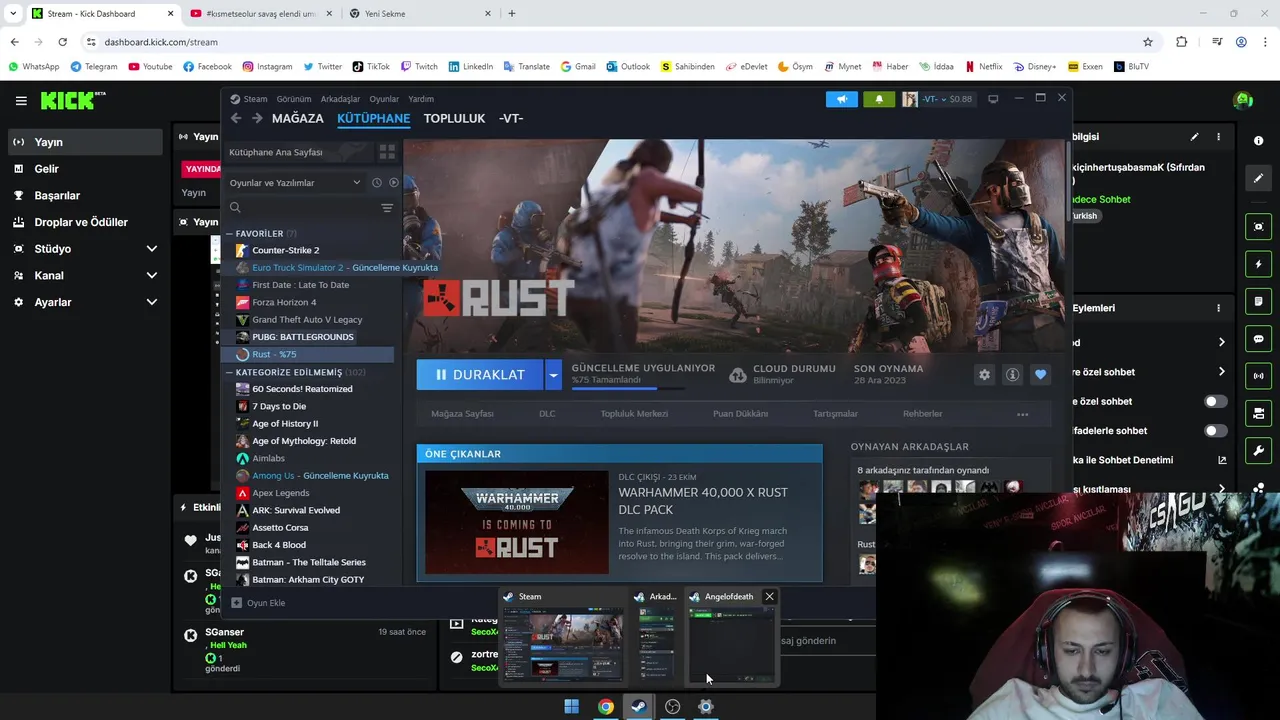Click the wrench icon in Kick right rail
The height and width of the screenshot is (720, 1280).
pyautogui.click(x=1258, y=451)
